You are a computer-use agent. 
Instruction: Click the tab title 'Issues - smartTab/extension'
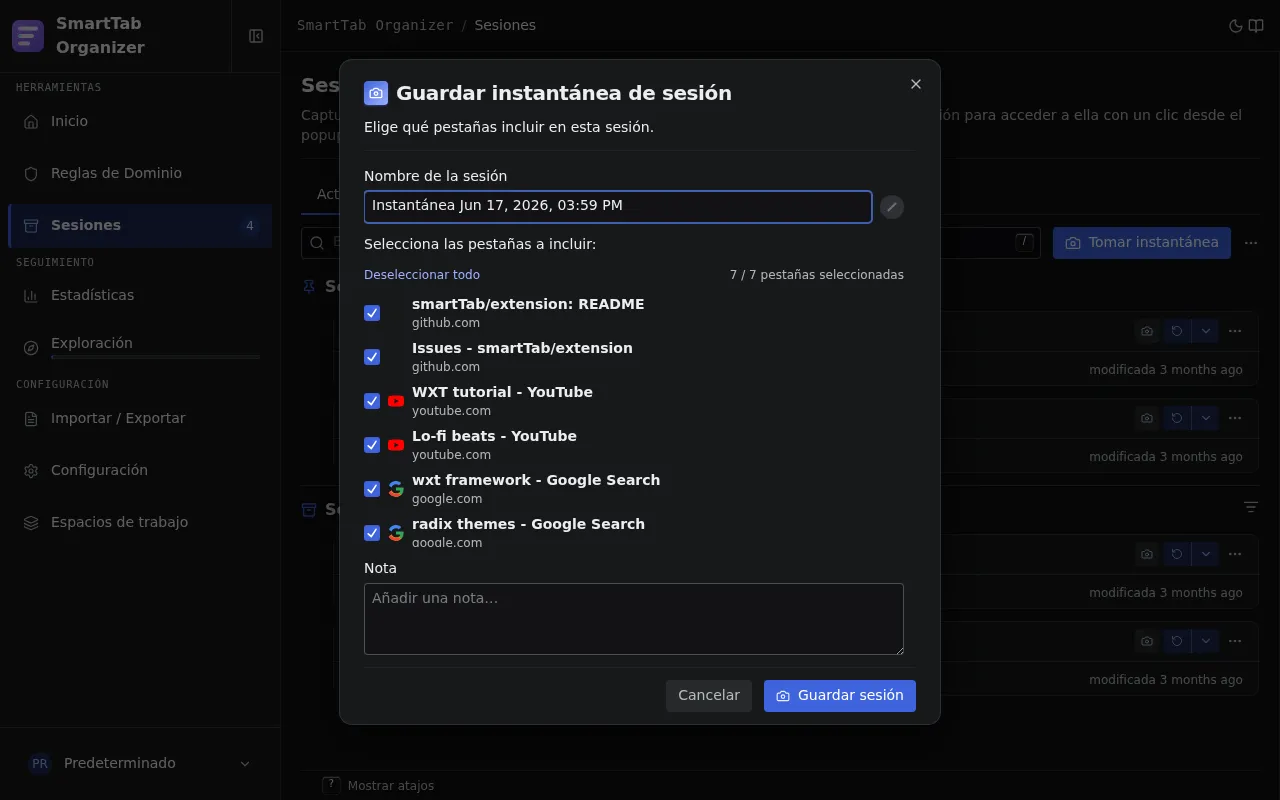522,348
